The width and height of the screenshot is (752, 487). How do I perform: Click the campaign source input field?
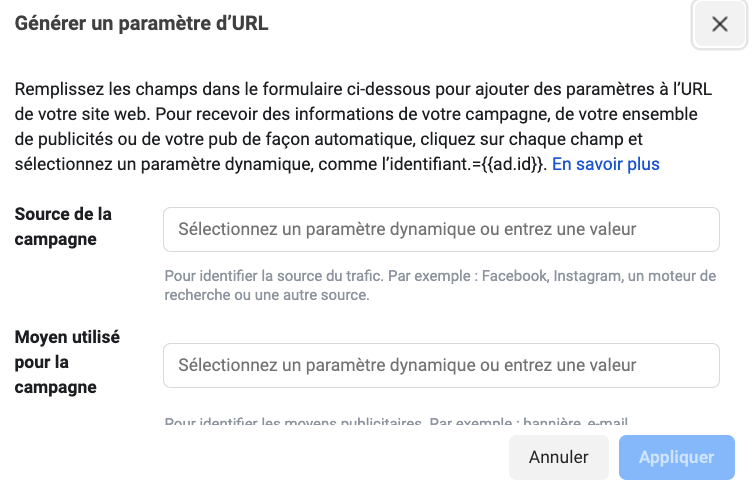pos(441,229)
